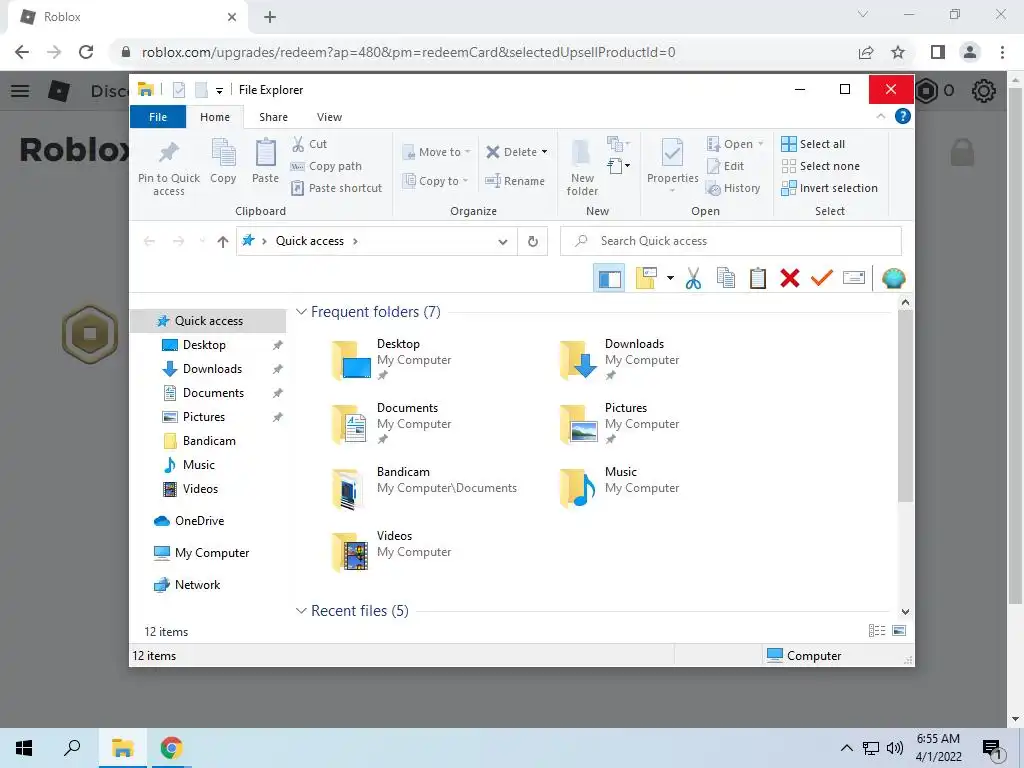Screen dimensions: 1024x768
Task: Open quick access toolbar customize arrow
Action: (219, 91)
